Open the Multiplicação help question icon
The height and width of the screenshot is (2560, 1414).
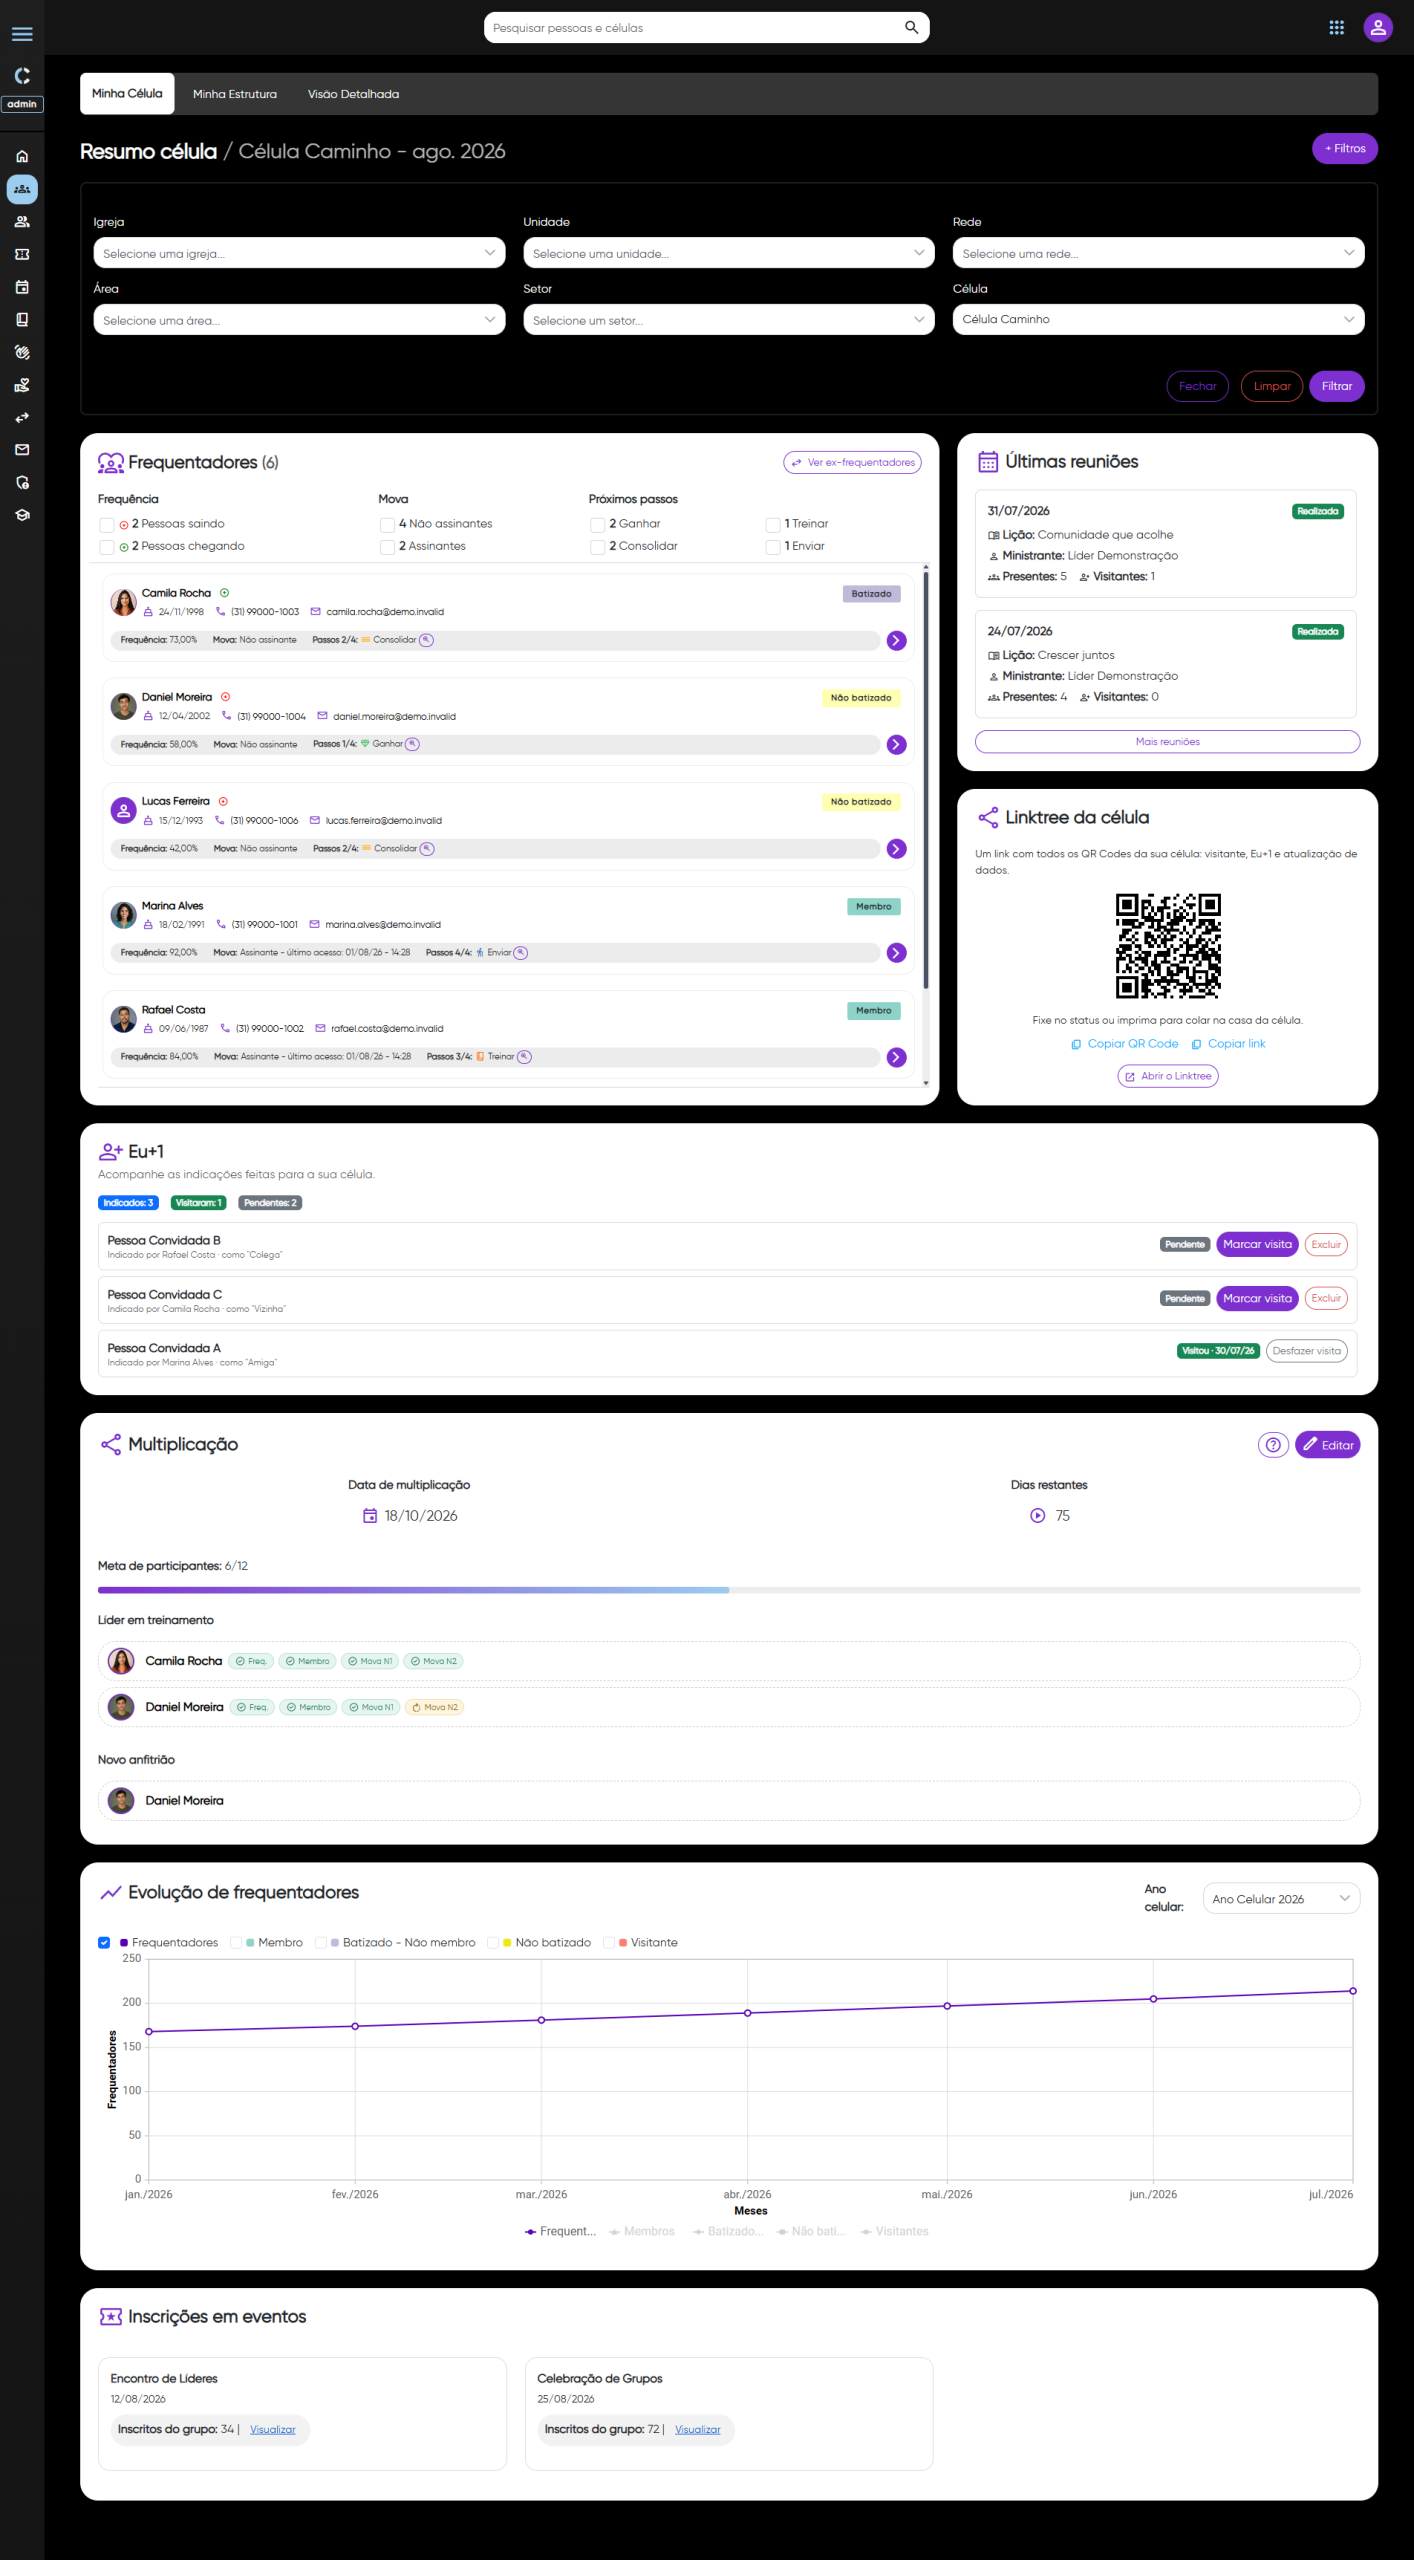coord(1273,1444)
